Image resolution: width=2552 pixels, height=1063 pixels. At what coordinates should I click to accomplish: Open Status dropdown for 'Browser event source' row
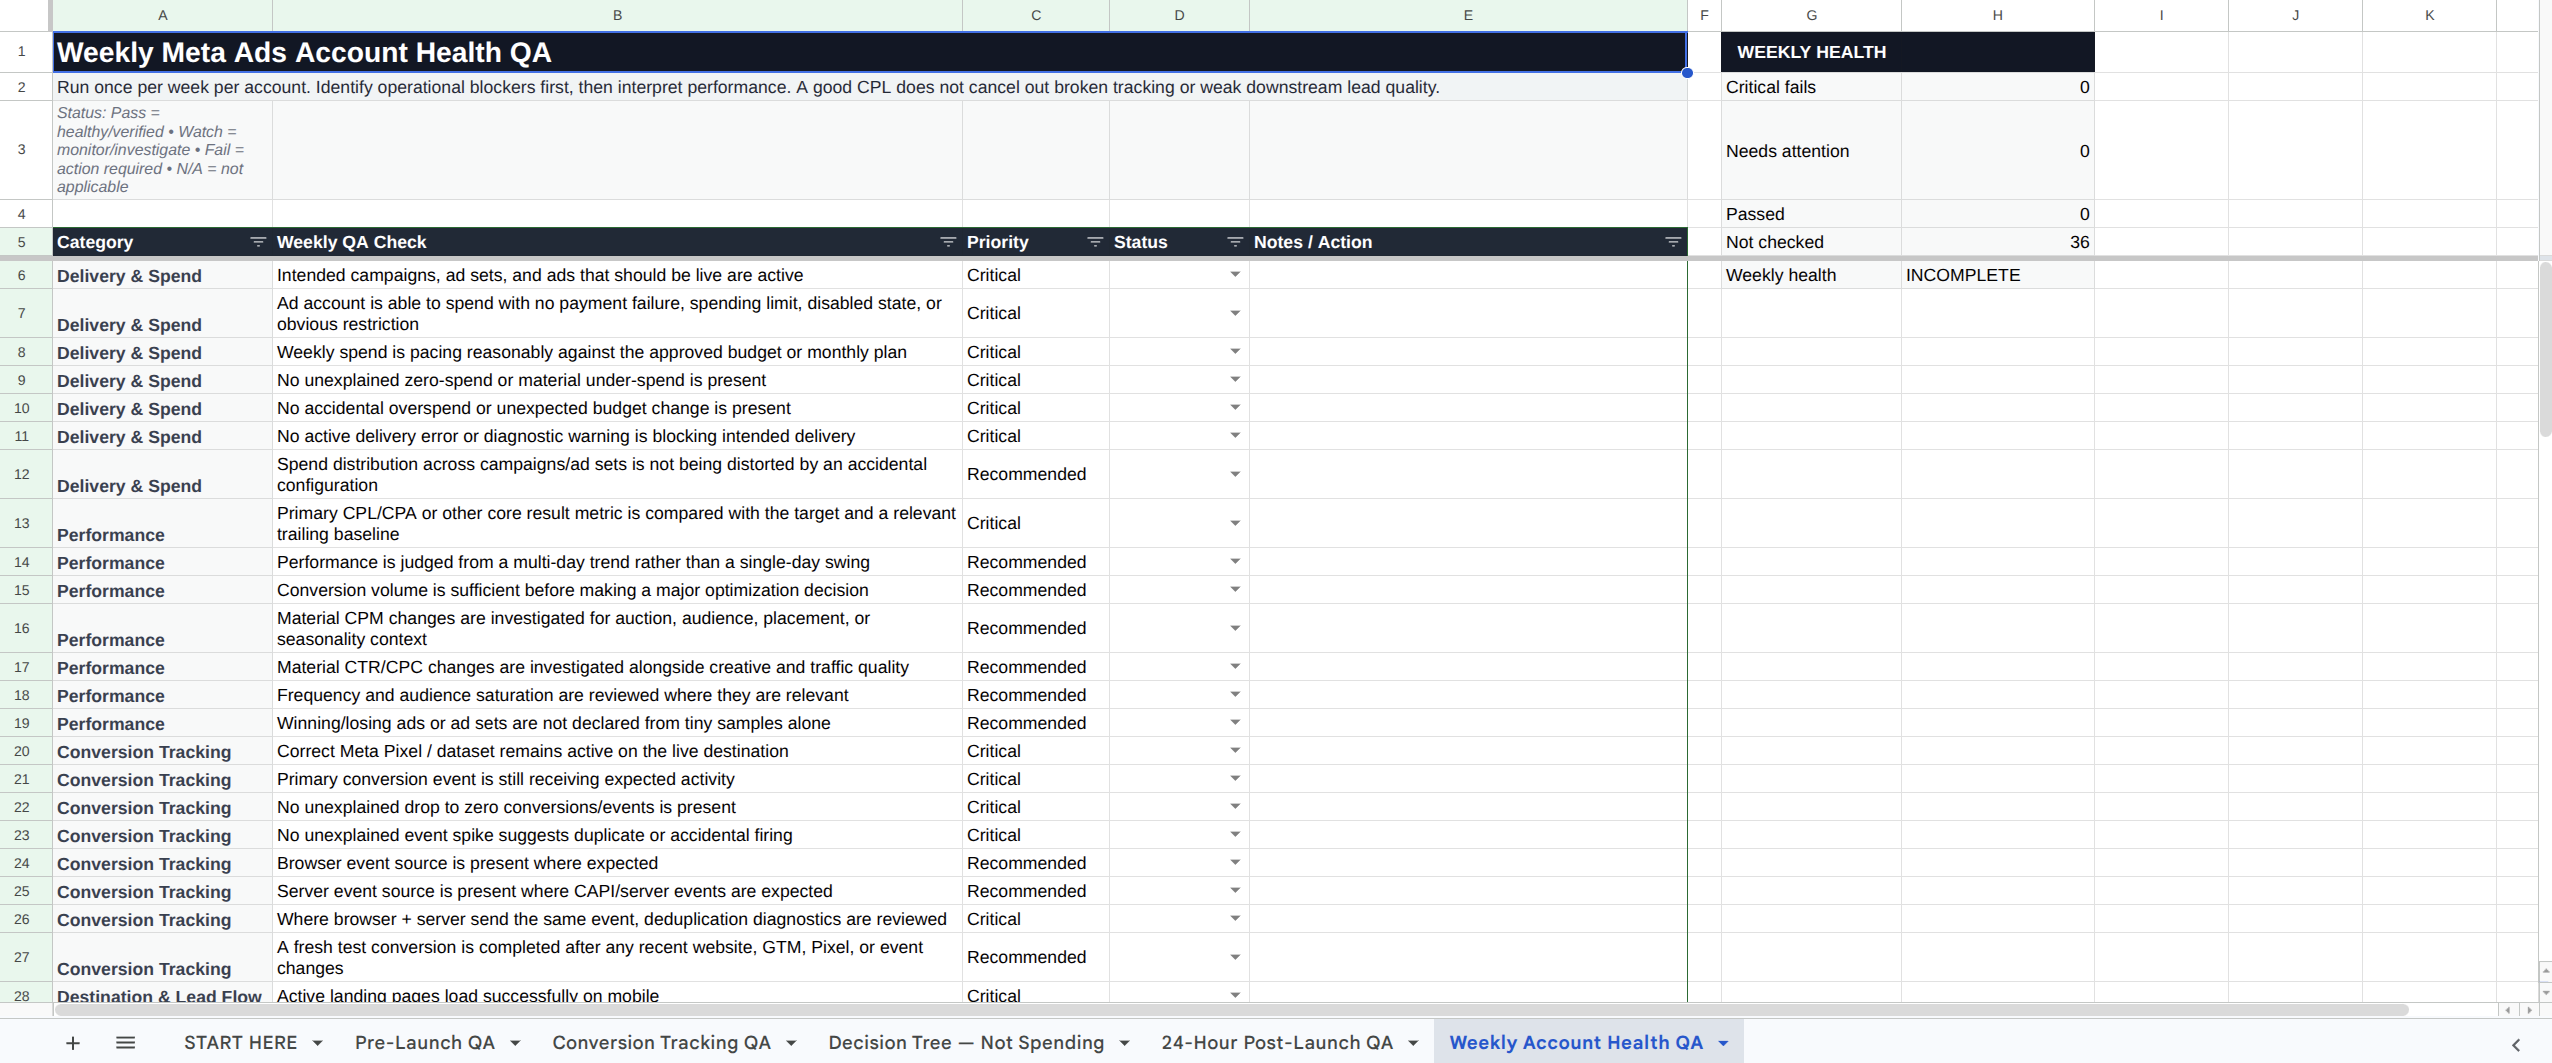click(1235, 863)
